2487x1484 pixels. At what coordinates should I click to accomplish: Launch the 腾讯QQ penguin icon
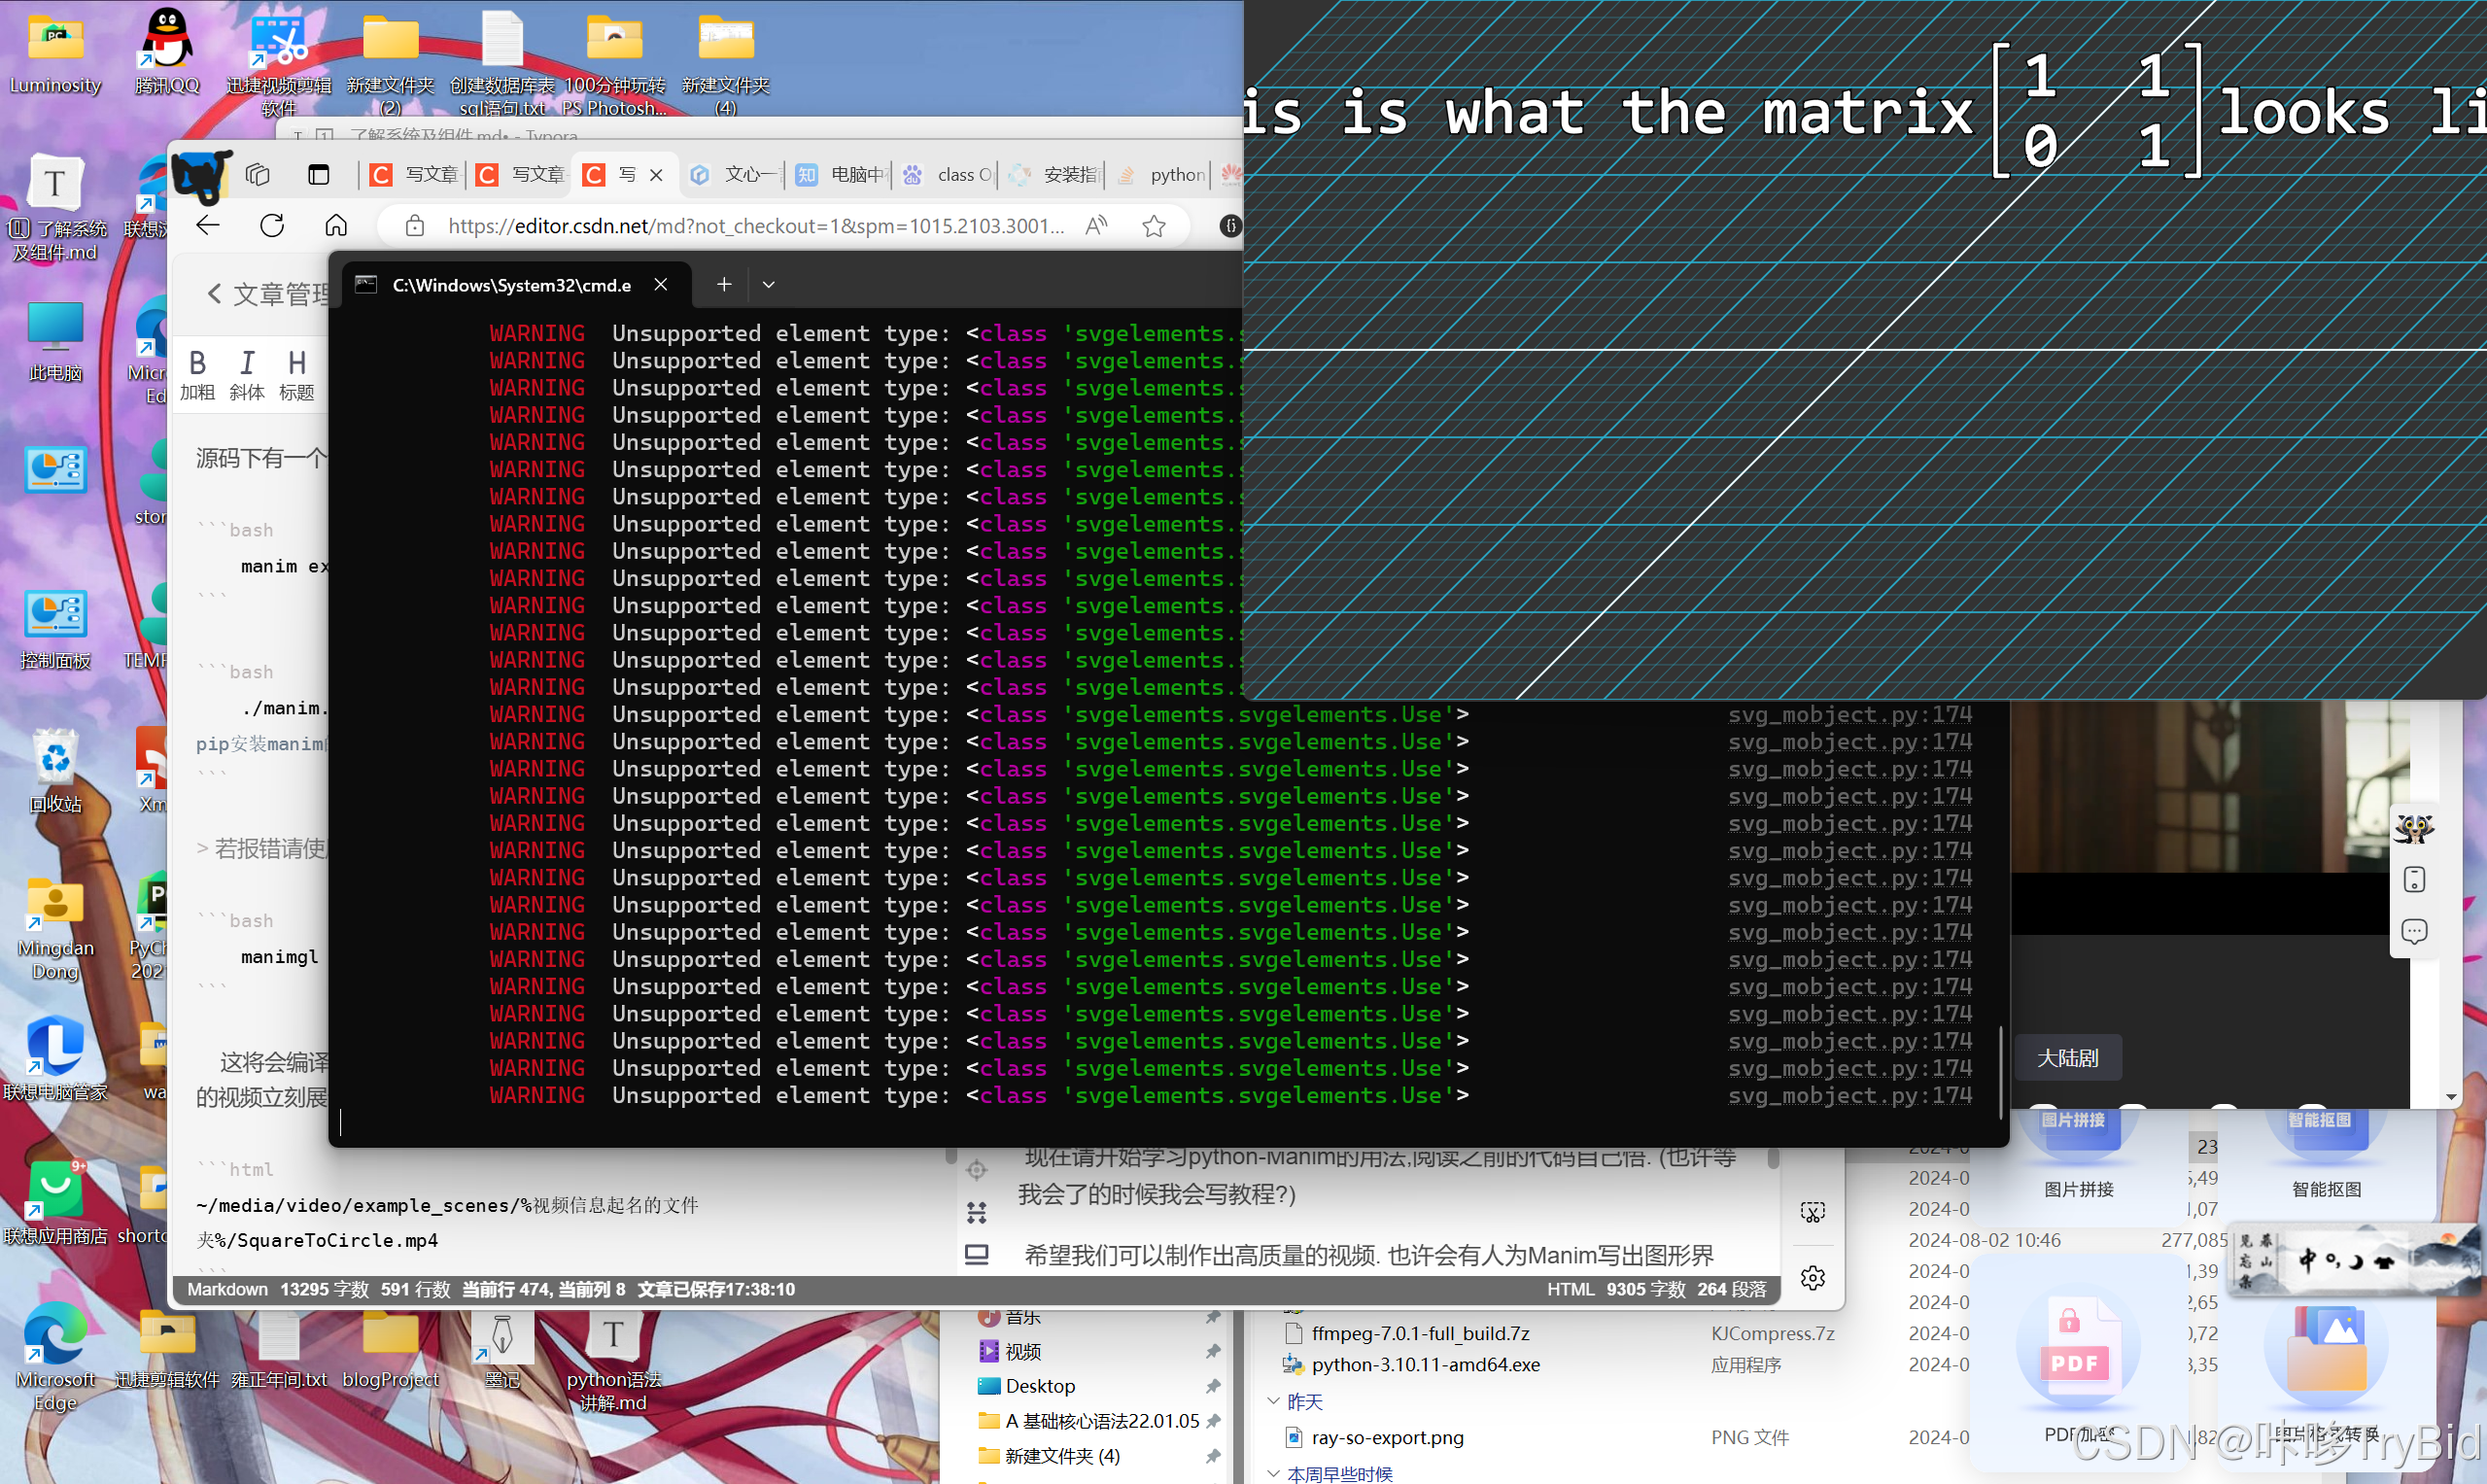pyautogui.click(x=167, y=52)
